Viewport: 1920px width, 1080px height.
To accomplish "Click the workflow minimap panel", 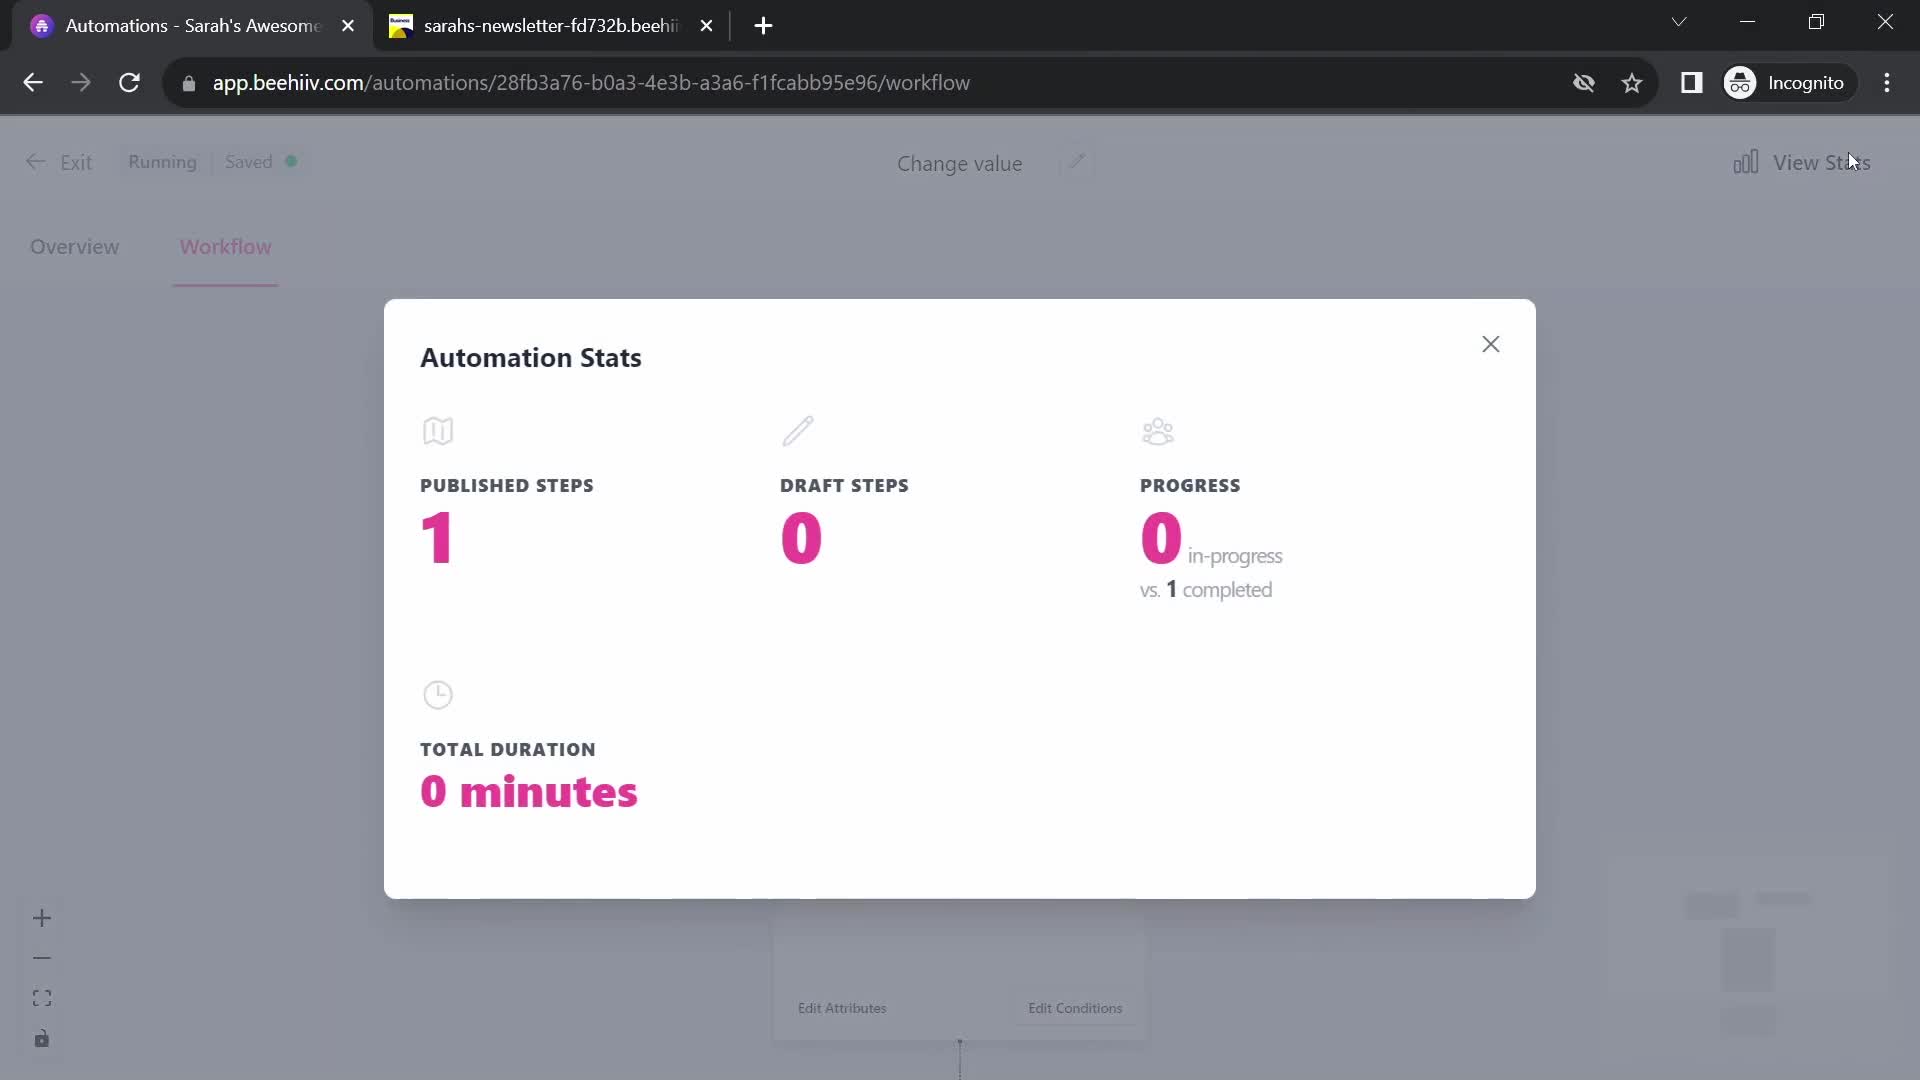I will click(1748, 958).
